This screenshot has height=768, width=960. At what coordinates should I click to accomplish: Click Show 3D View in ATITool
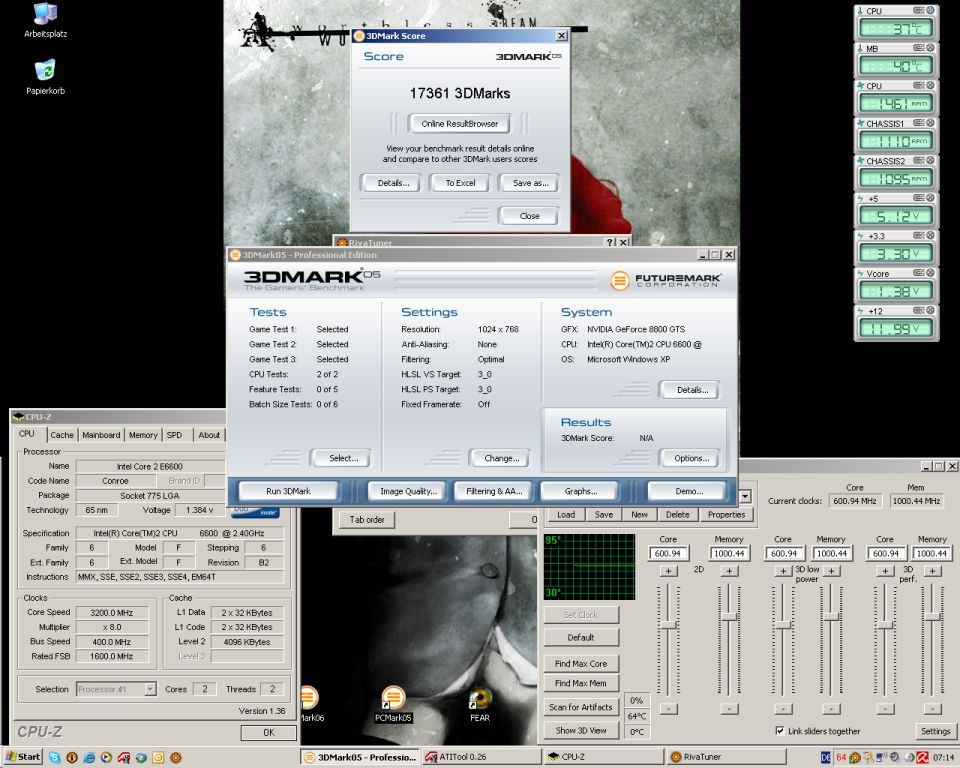coord(581,731)
